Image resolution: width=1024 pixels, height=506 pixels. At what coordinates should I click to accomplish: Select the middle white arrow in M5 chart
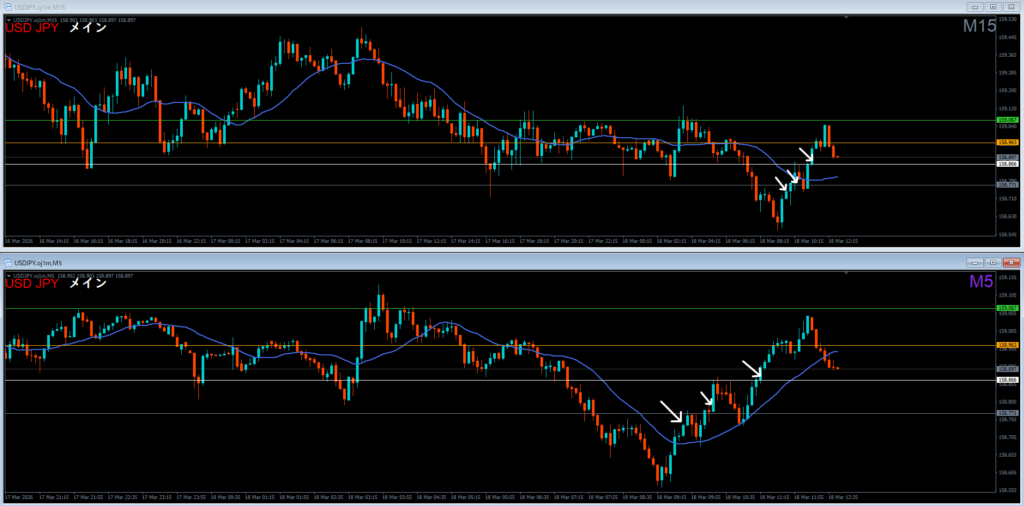[x=707, y=399]
